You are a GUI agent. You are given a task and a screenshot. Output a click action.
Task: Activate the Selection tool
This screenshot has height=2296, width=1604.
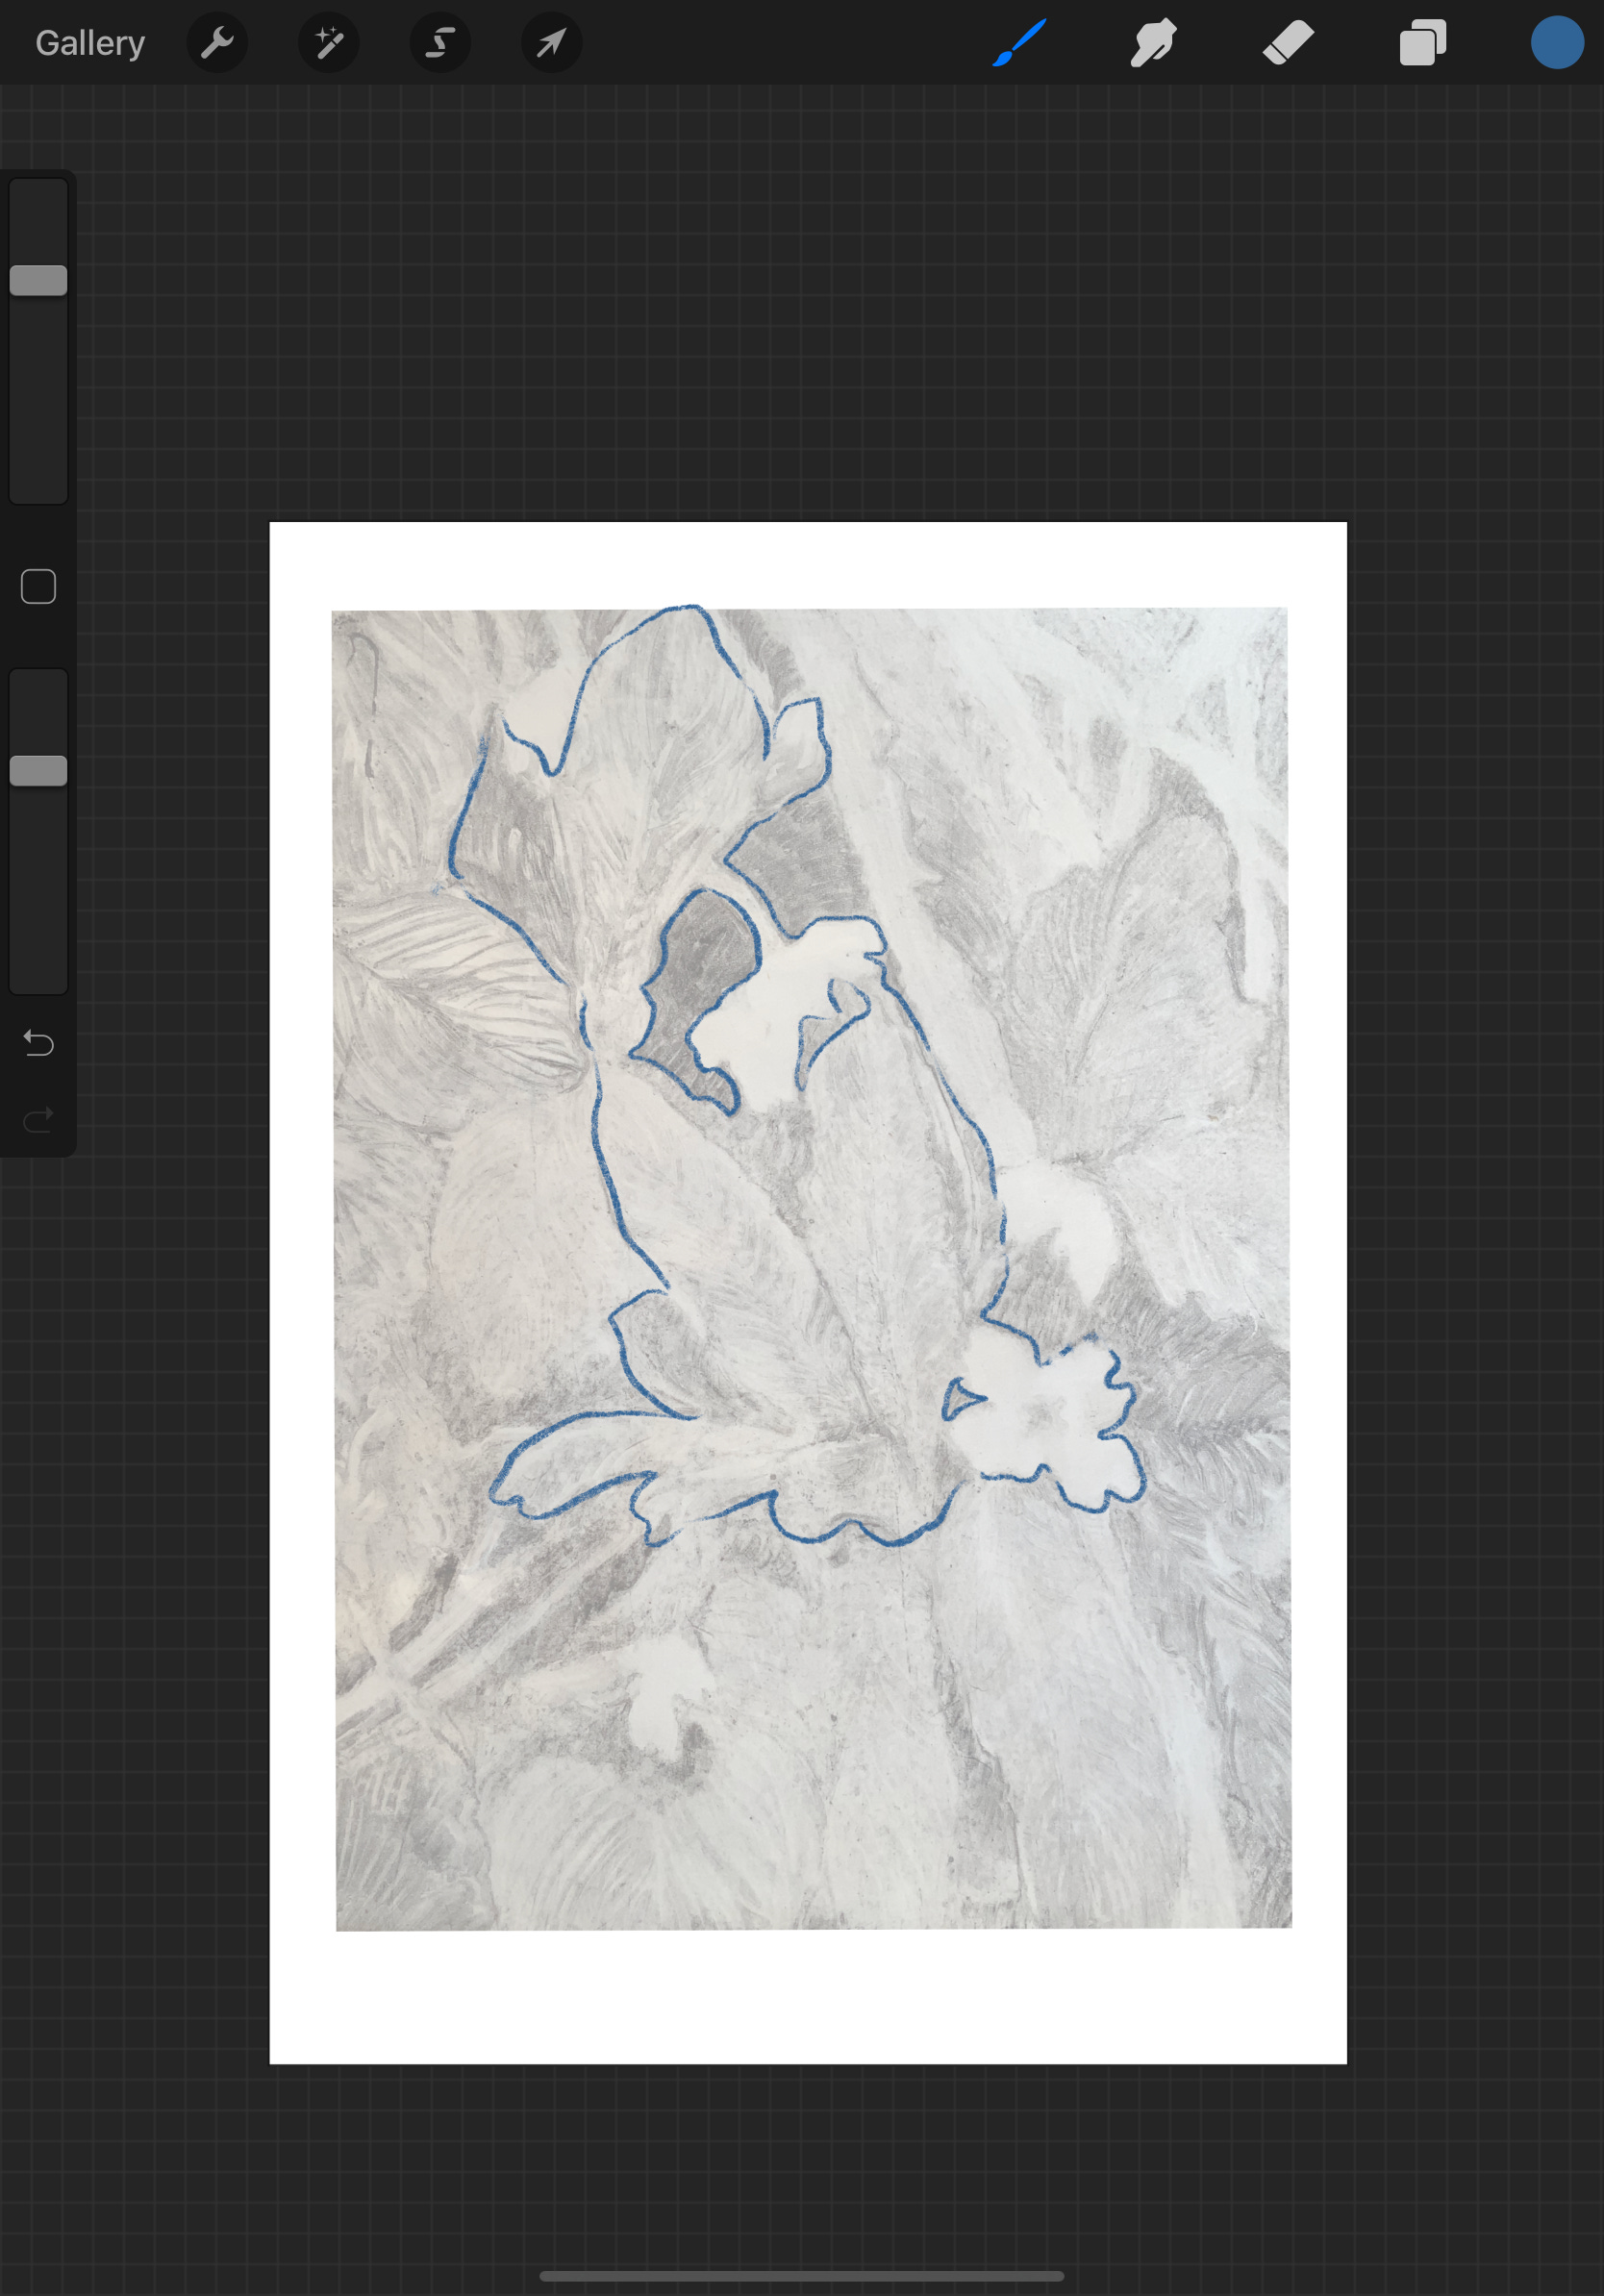tap(440, 43)
